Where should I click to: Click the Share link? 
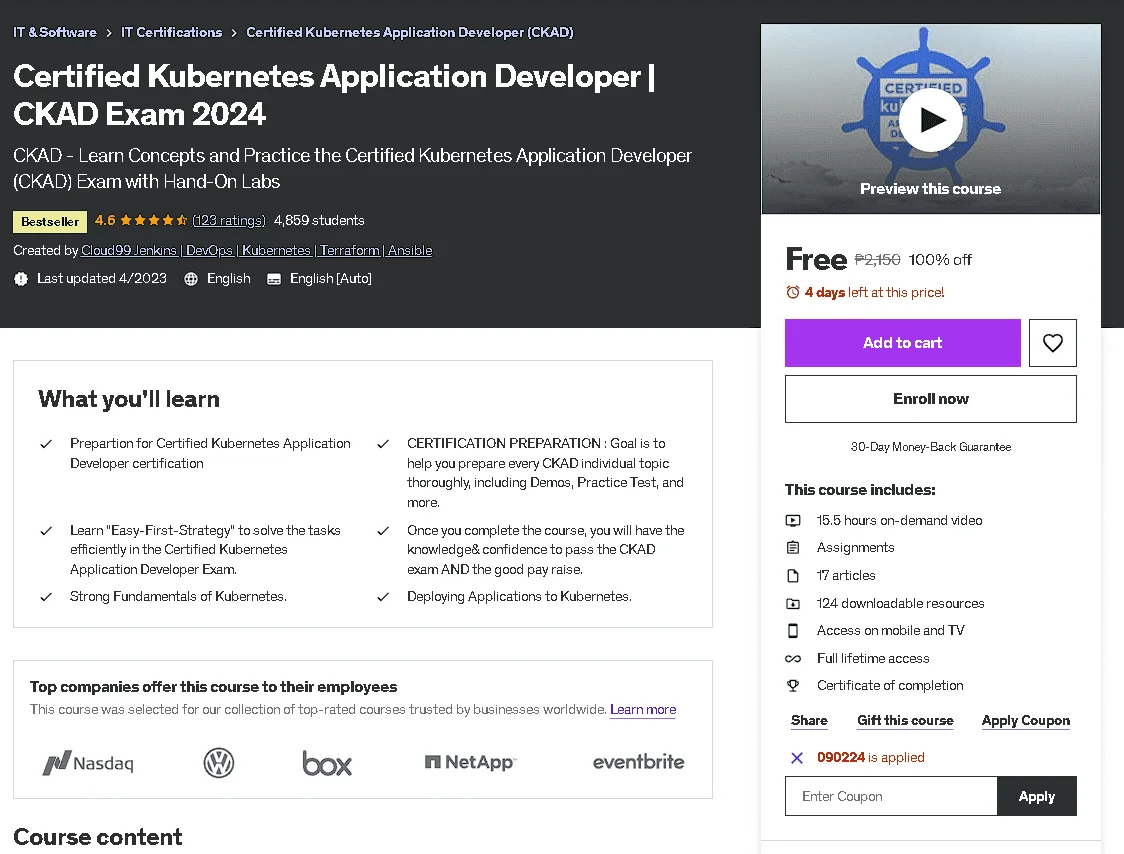(809, 721)
